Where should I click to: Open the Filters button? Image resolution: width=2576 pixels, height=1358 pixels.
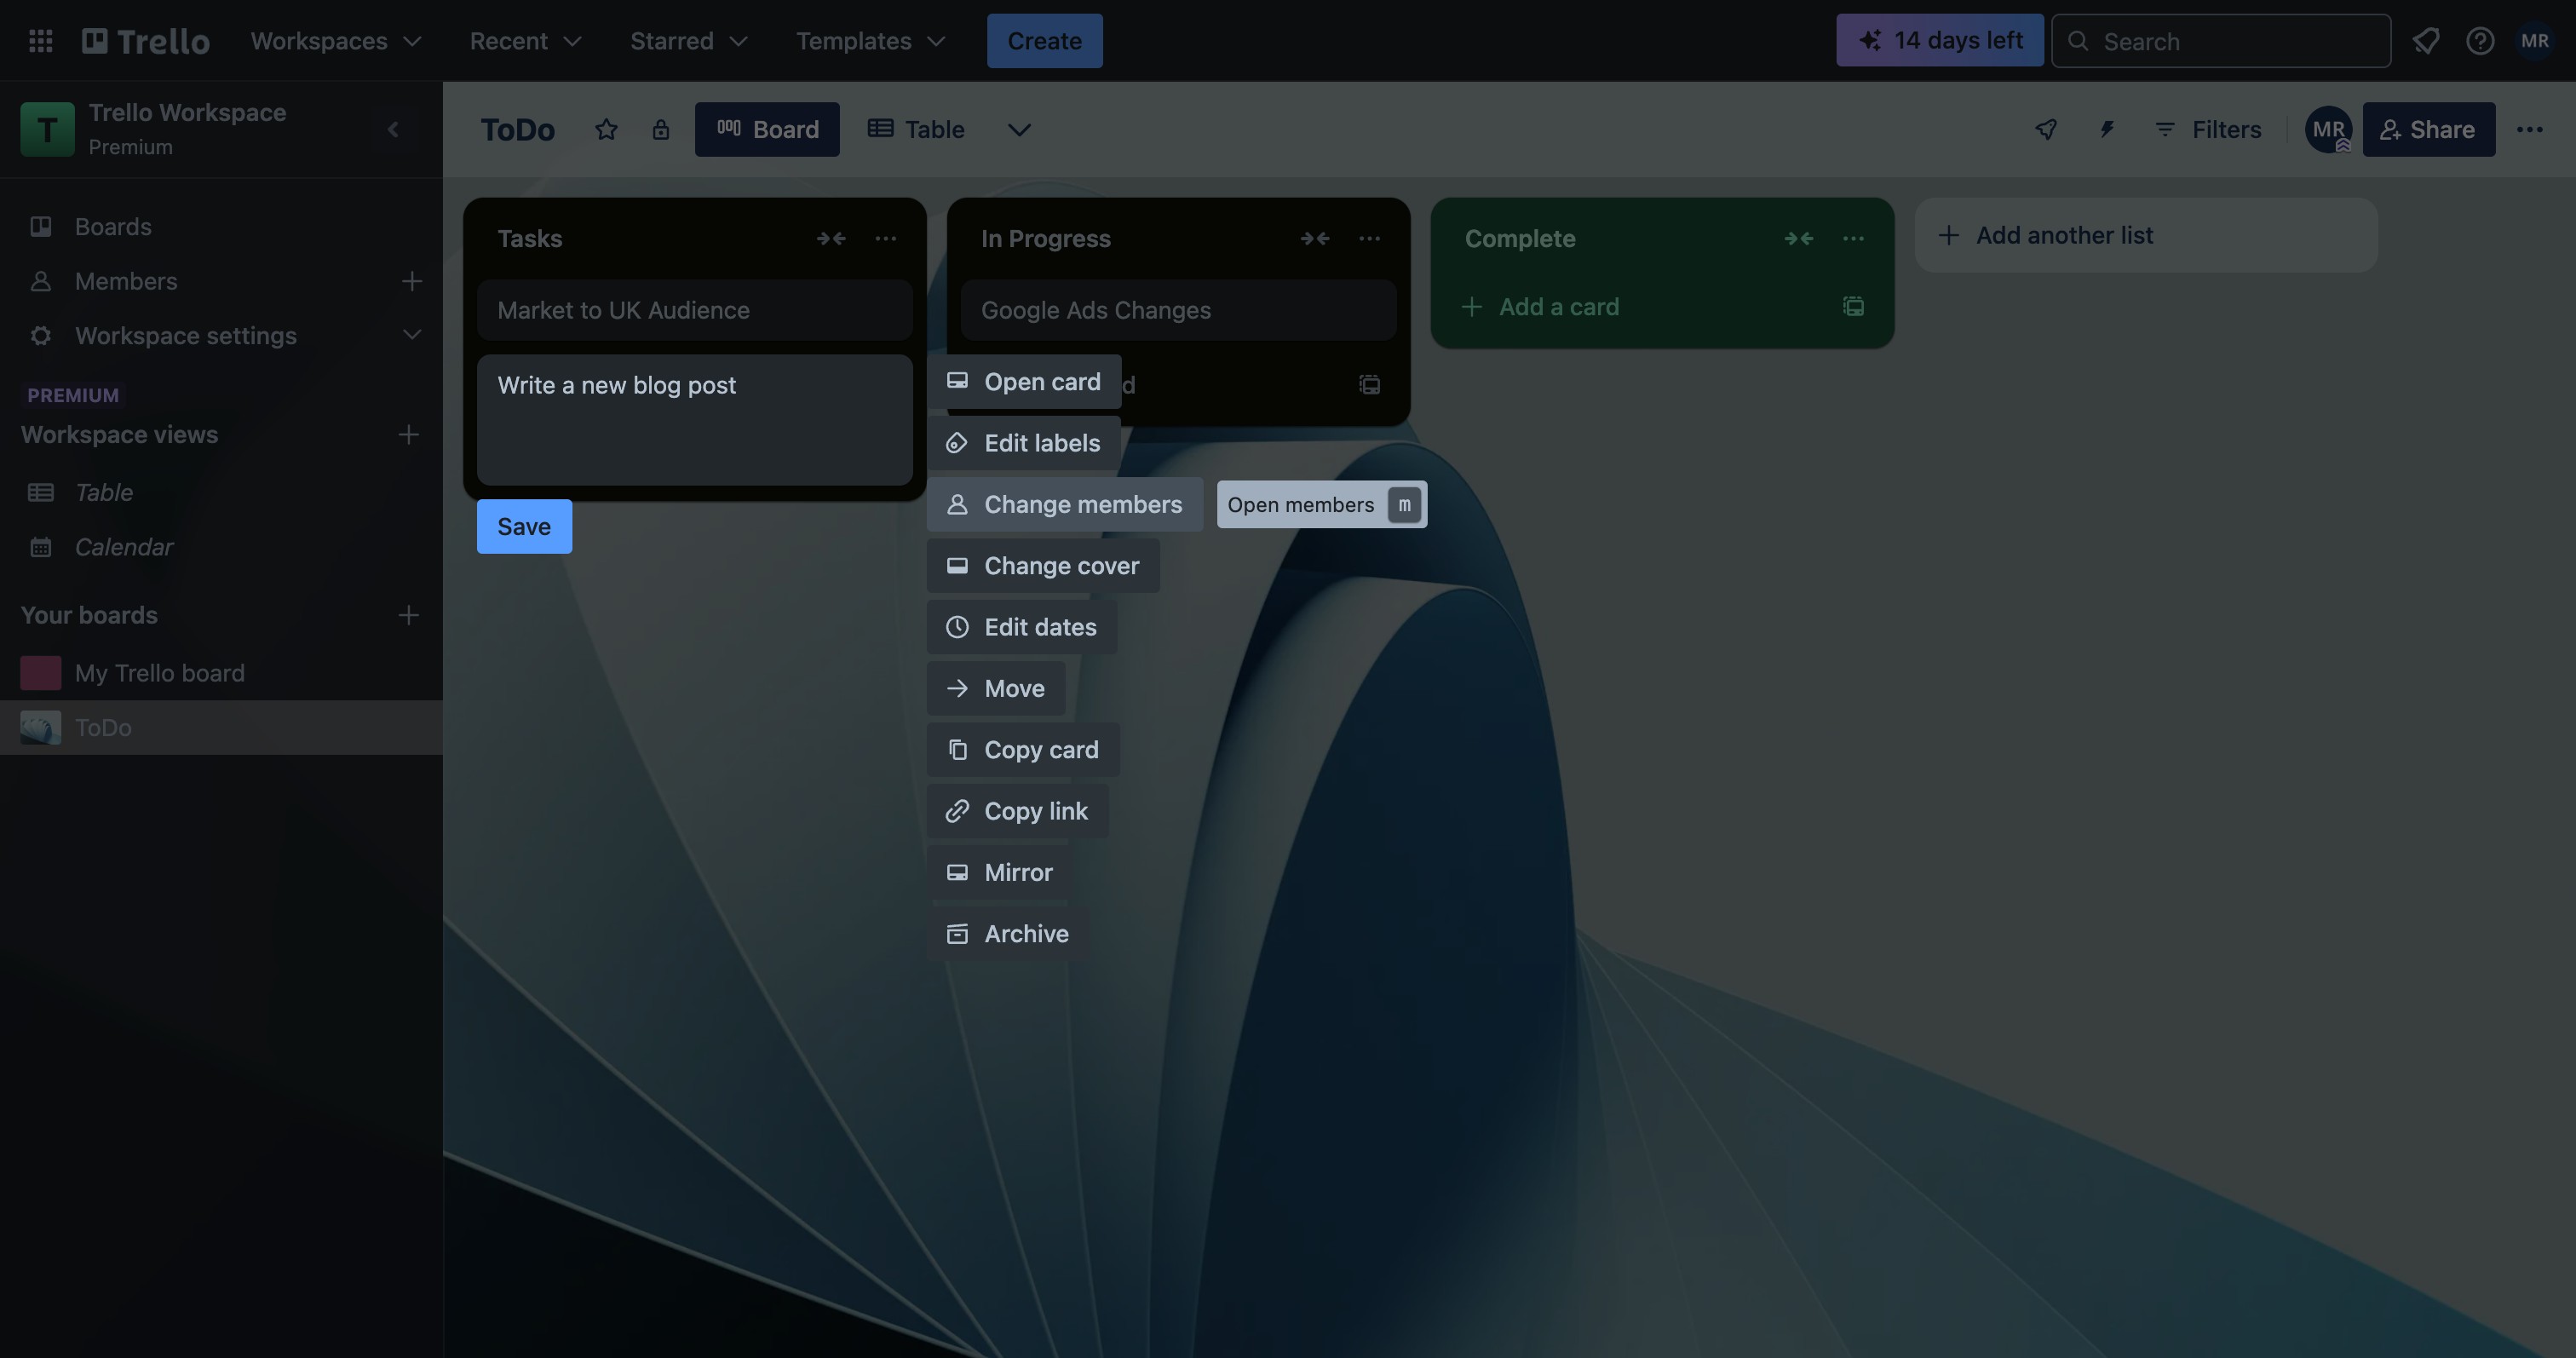tap(2208, 129)
